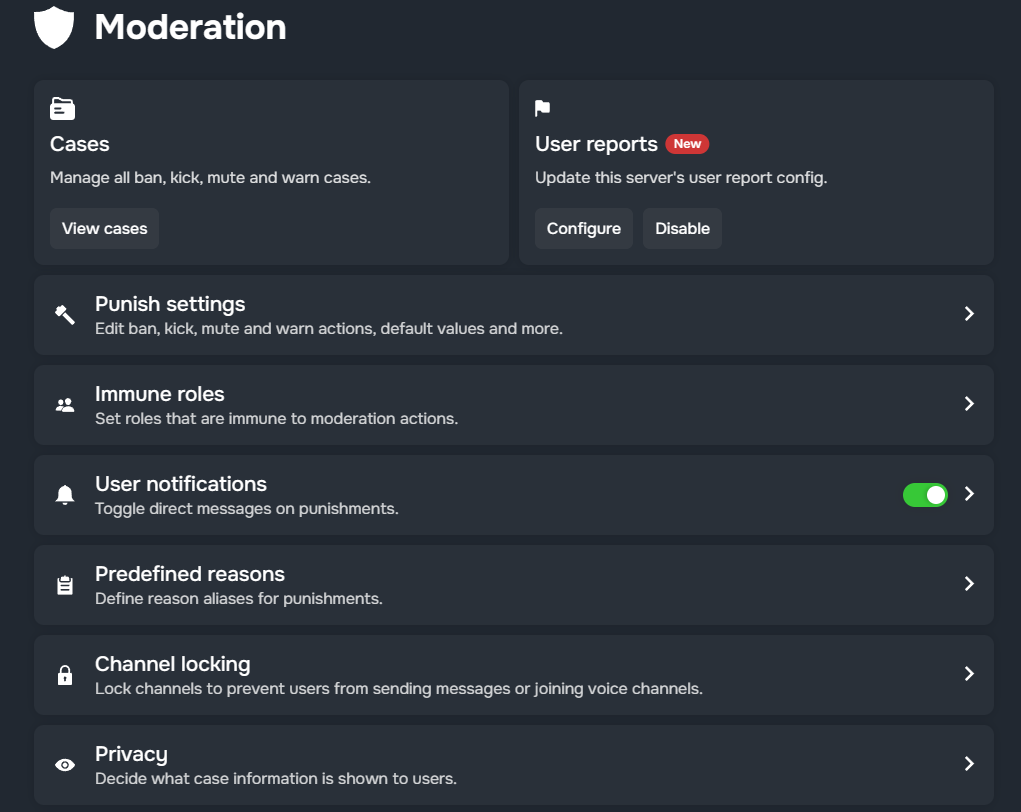Image resolution: width=1021 pixels, height=812 pixels.
Task: Open the Privacy row chevron
Action: [969, 764]
